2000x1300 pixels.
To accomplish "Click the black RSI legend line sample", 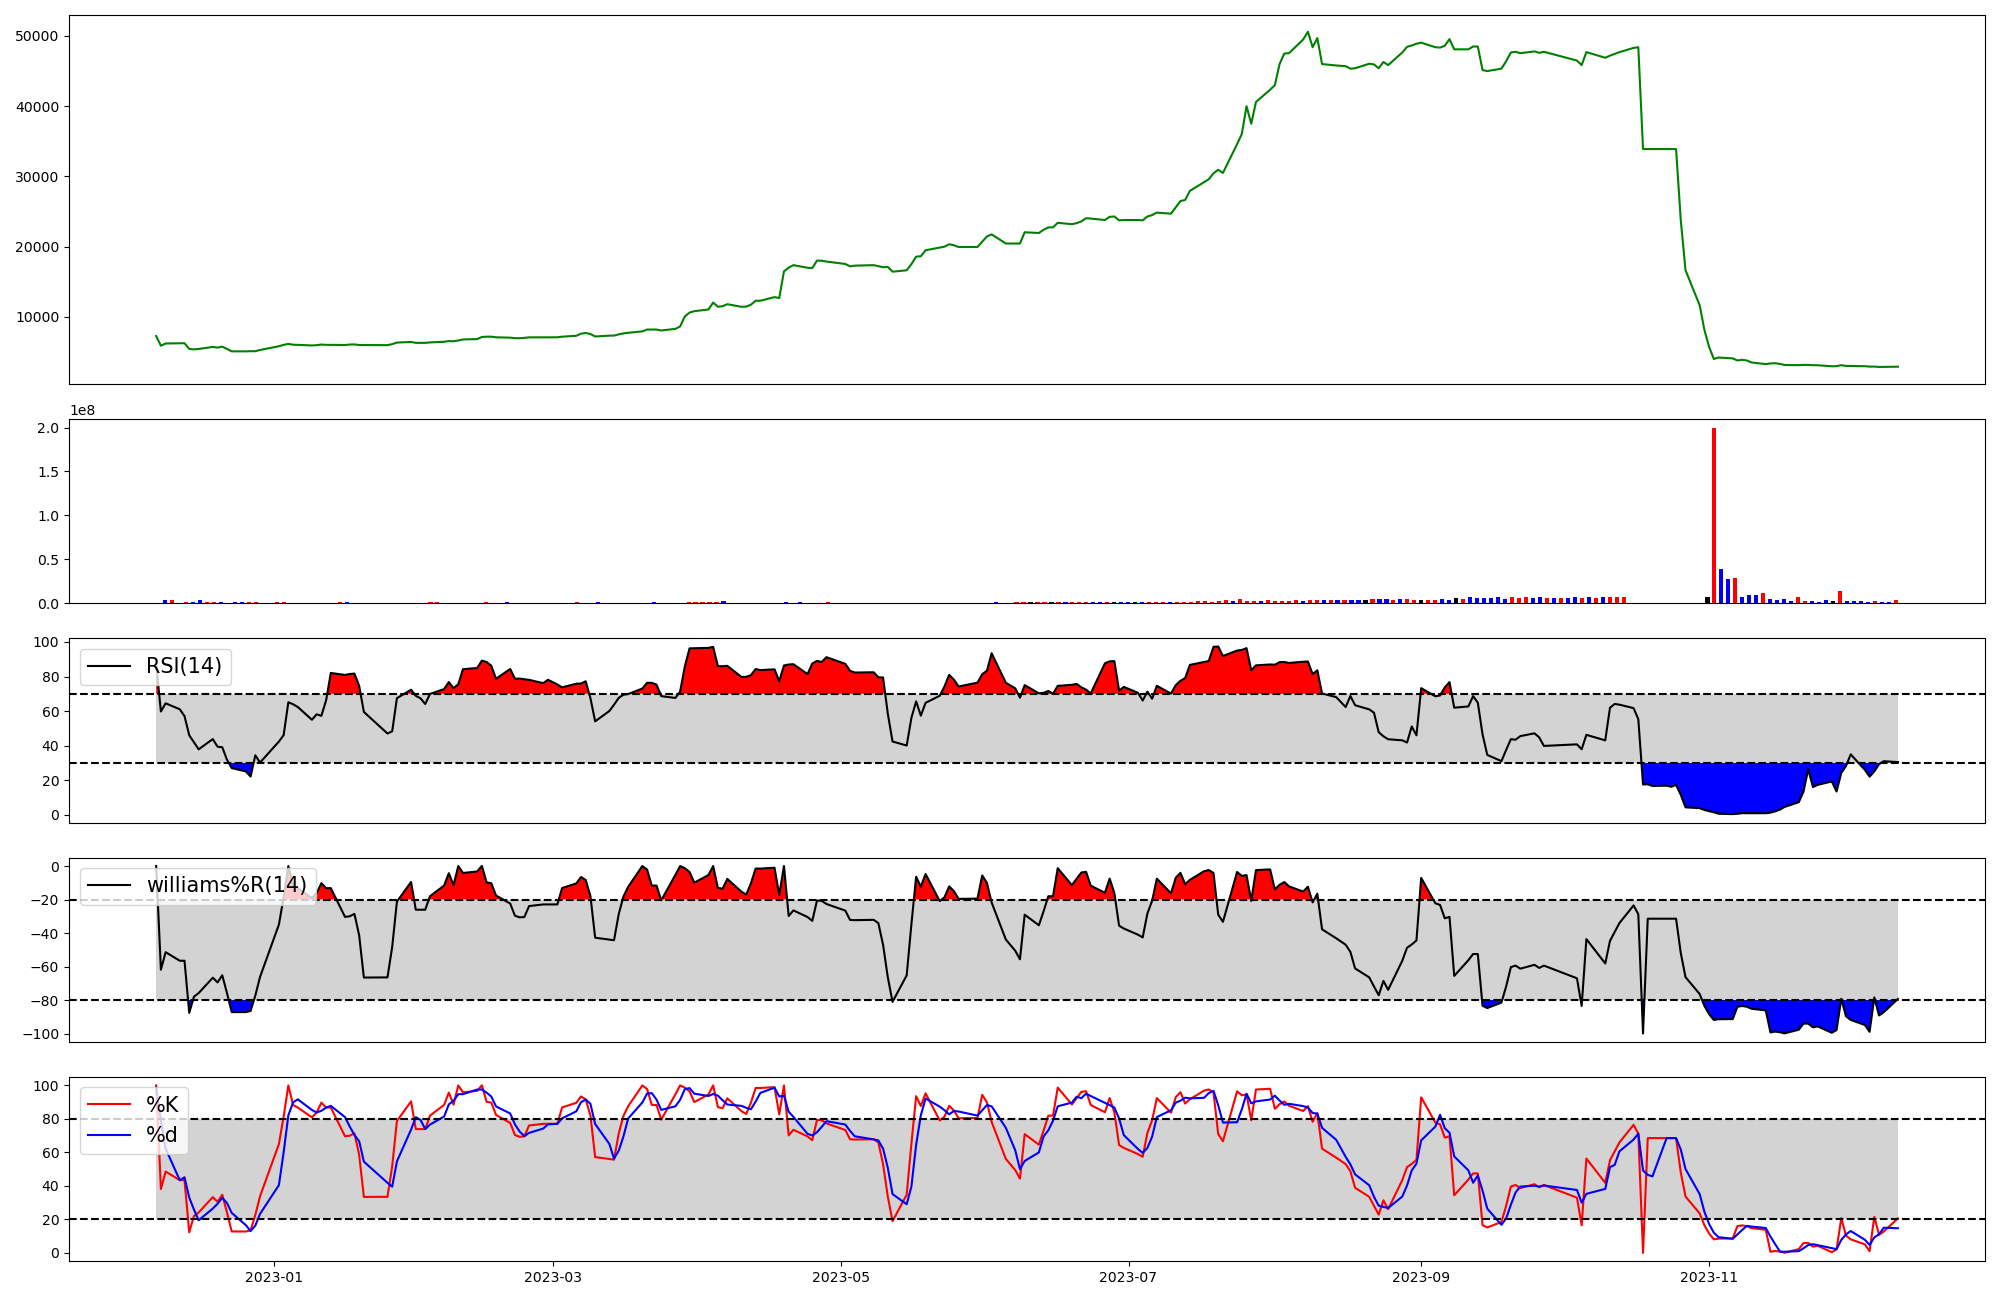I will coord(110,666).
